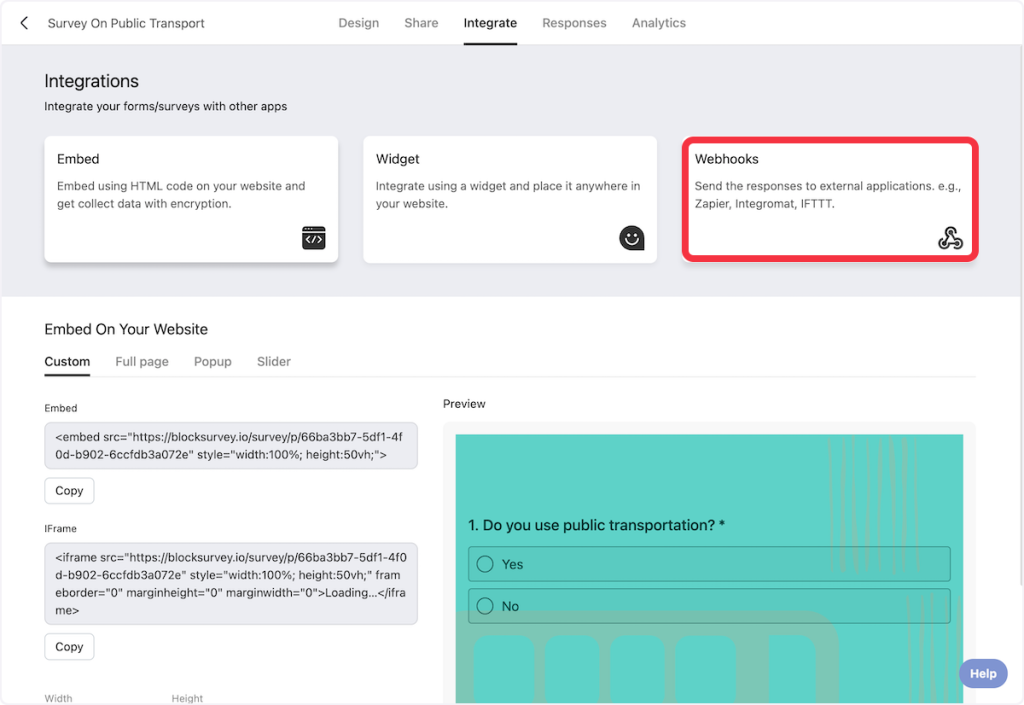Click the Embed code icon
The image size is (1024, 705).
[x=314, y=238]
